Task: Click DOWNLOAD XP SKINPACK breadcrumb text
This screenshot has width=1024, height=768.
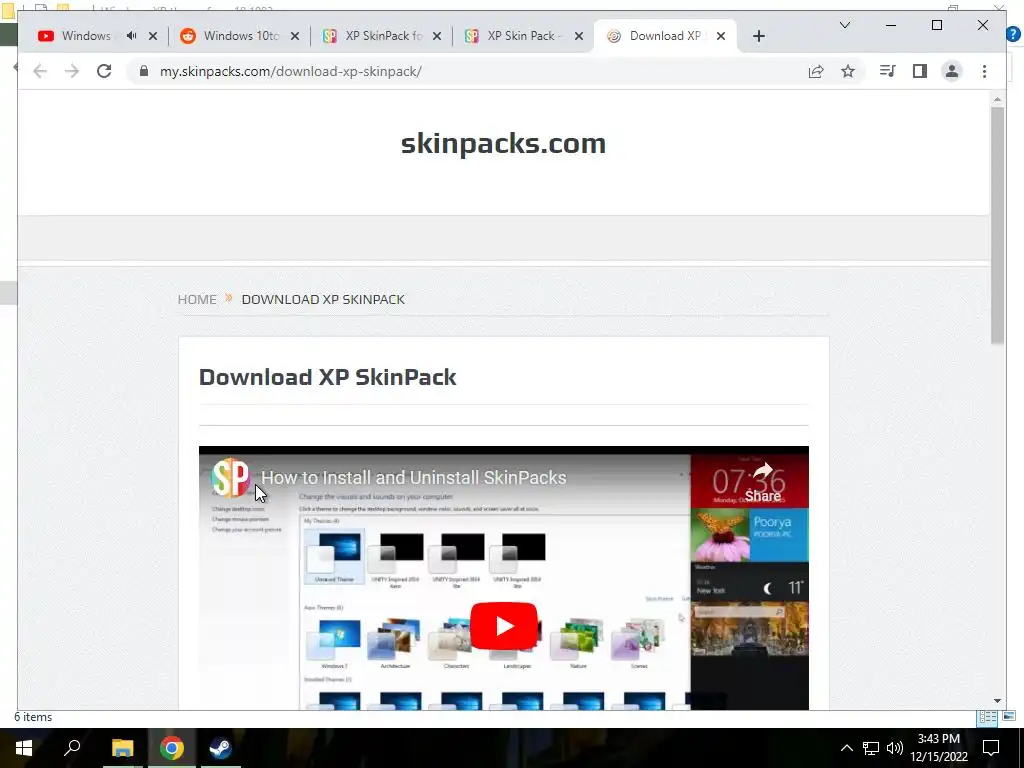Action: coord(323,299)
